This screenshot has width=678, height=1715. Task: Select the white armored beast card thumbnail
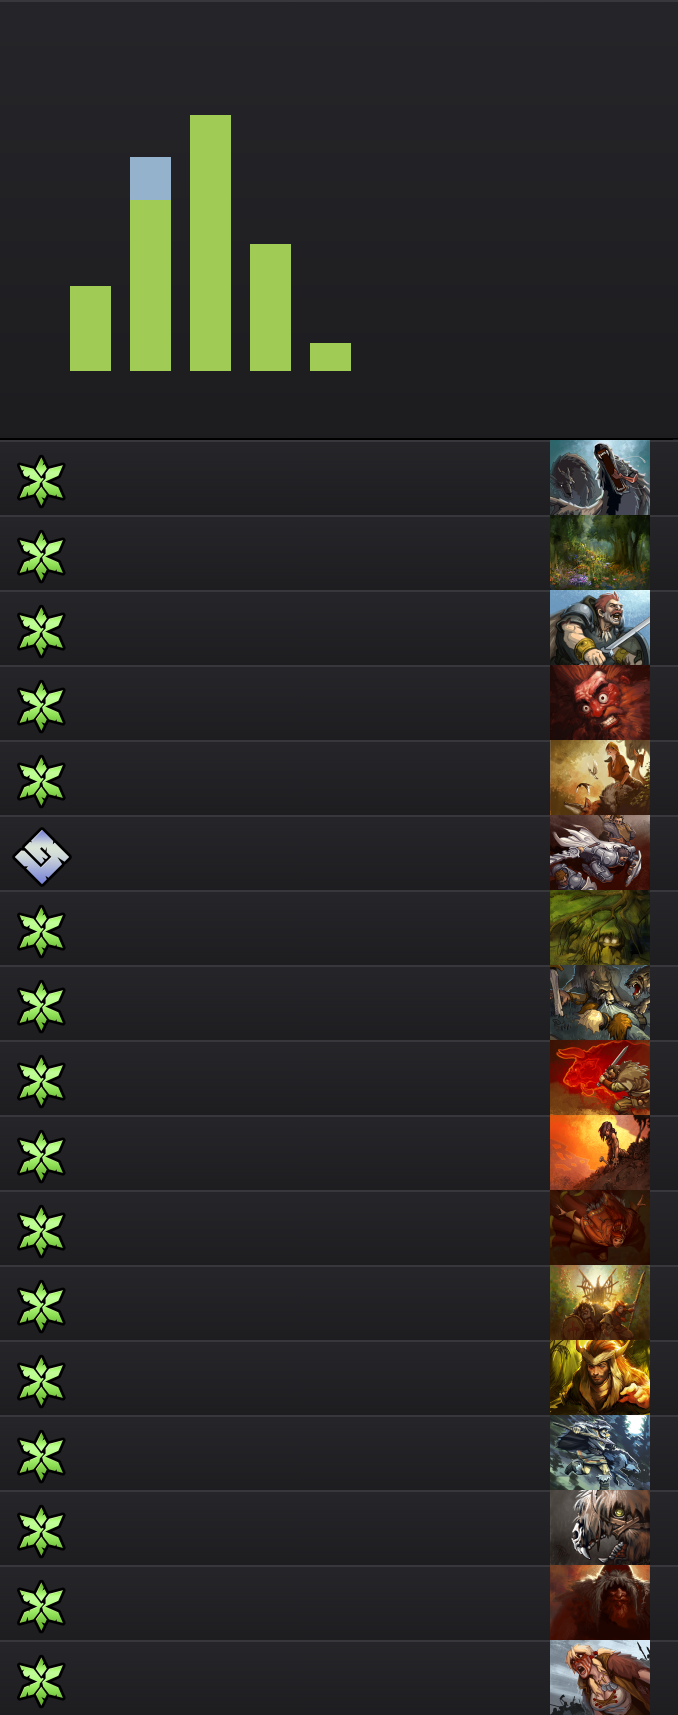click(x=600, y=853)
